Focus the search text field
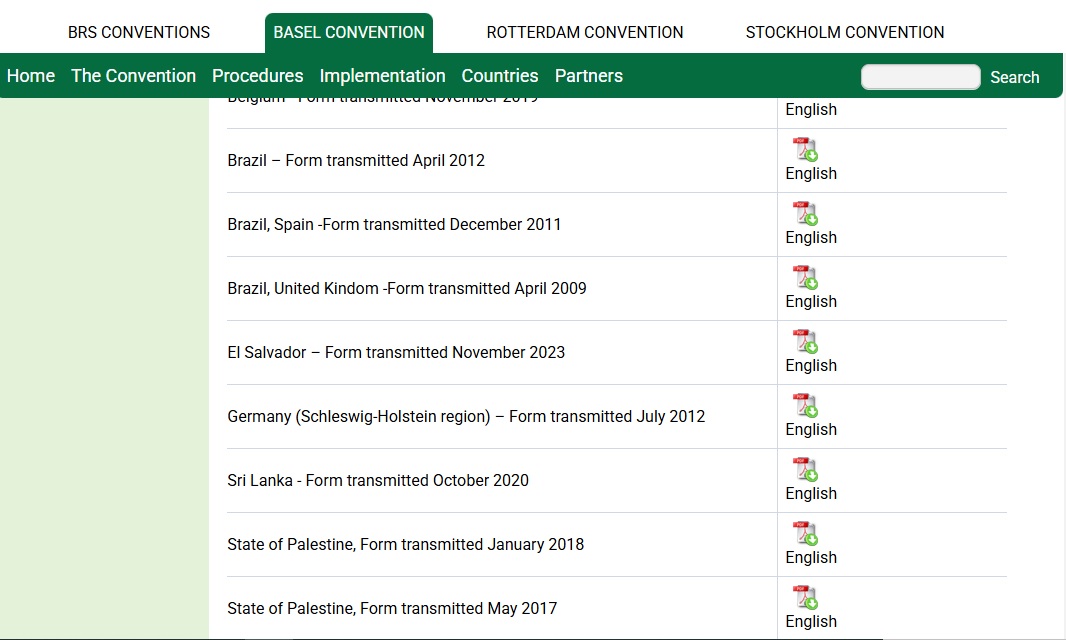The width and height of the screenshot is (1066, 640). tap(920, 77)
